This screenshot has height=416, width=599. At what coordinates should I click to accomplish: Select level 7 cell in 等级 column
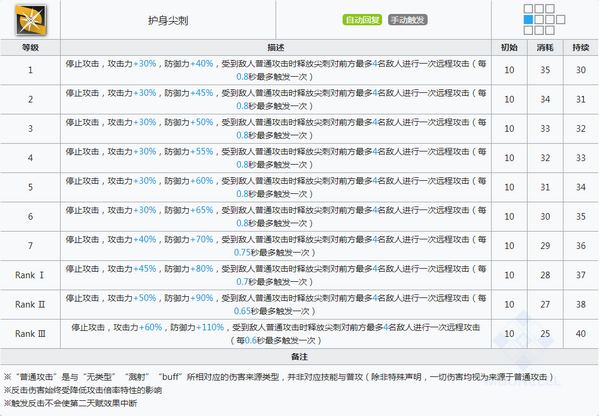(x=30, y=246)
